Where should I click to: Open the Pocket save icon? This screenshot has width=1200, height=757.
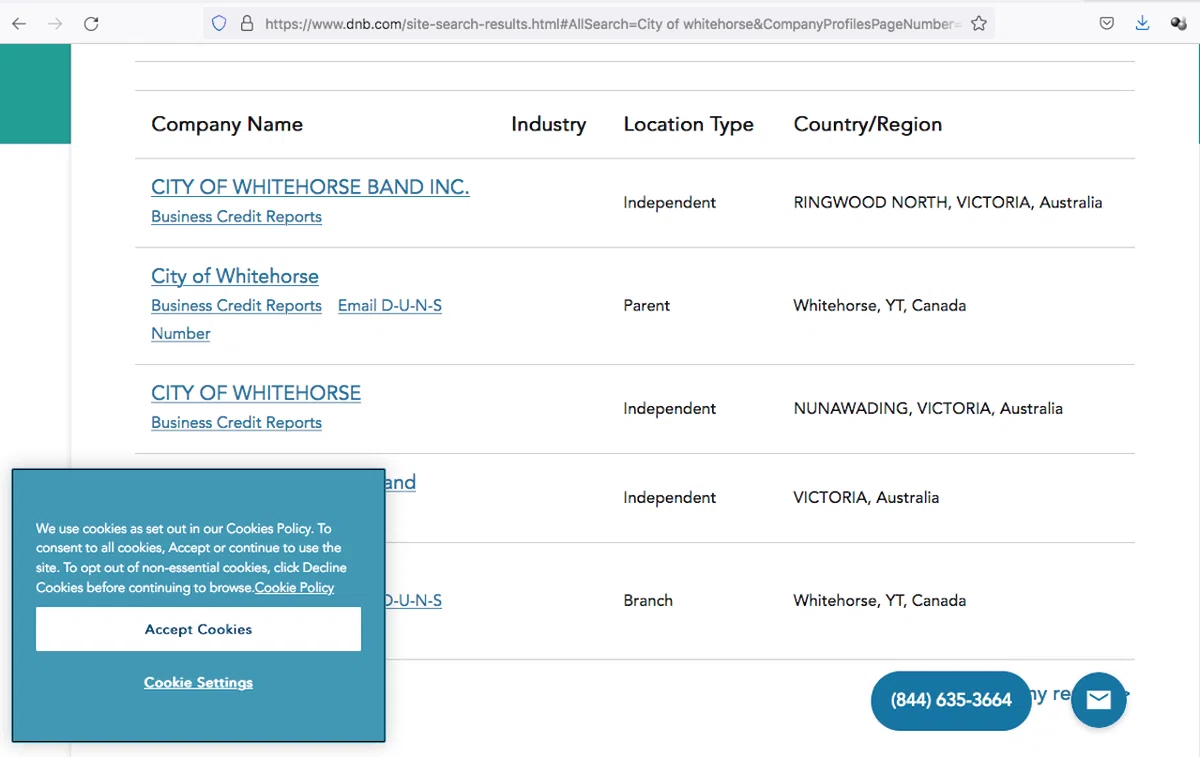(1107, 24)
